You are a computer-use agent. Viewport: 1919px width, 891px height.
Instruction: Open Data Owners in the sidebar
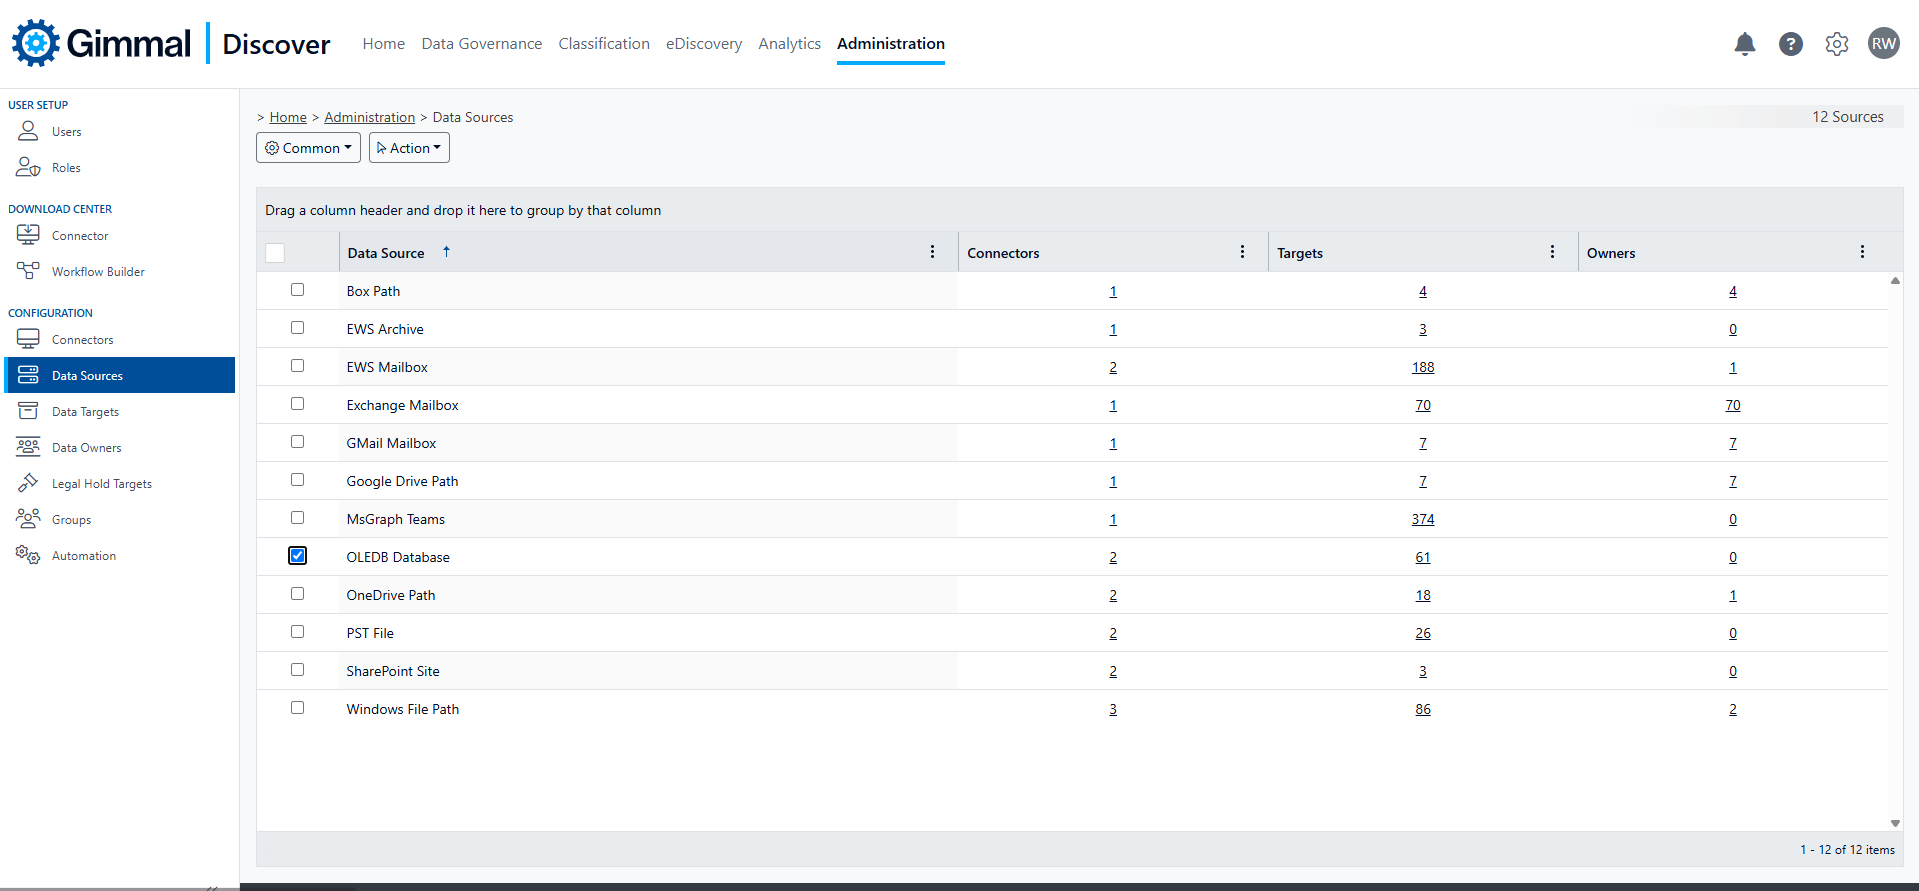(x=86, y=448)
